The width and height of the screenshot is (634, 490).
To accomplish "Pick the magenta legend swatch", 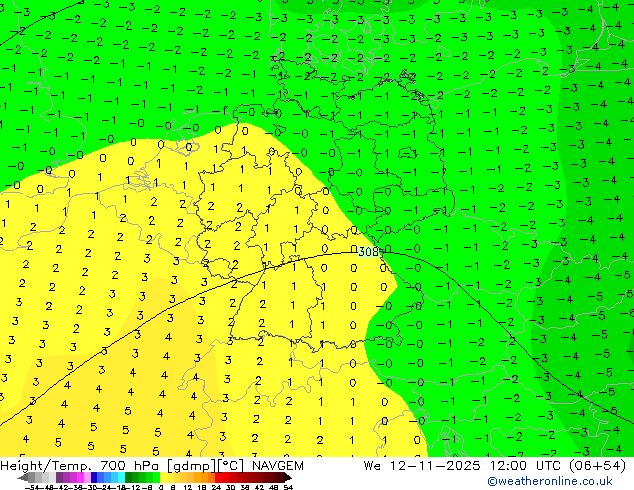I will 80,477.
